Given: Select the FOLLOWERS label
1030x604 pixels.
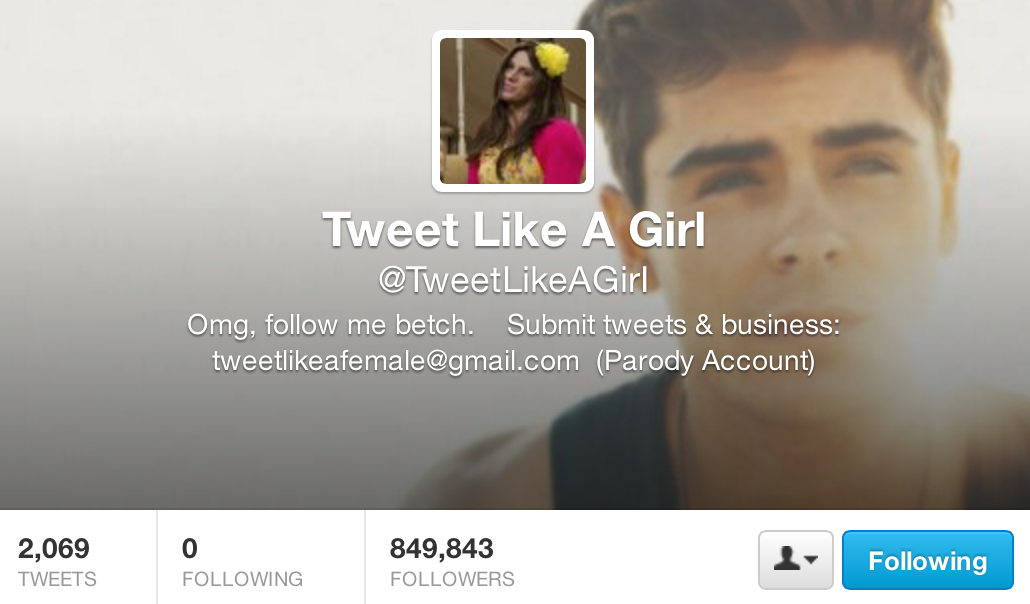Looking at the screenshot, I should pyautogui.click(x=452, y=579).
